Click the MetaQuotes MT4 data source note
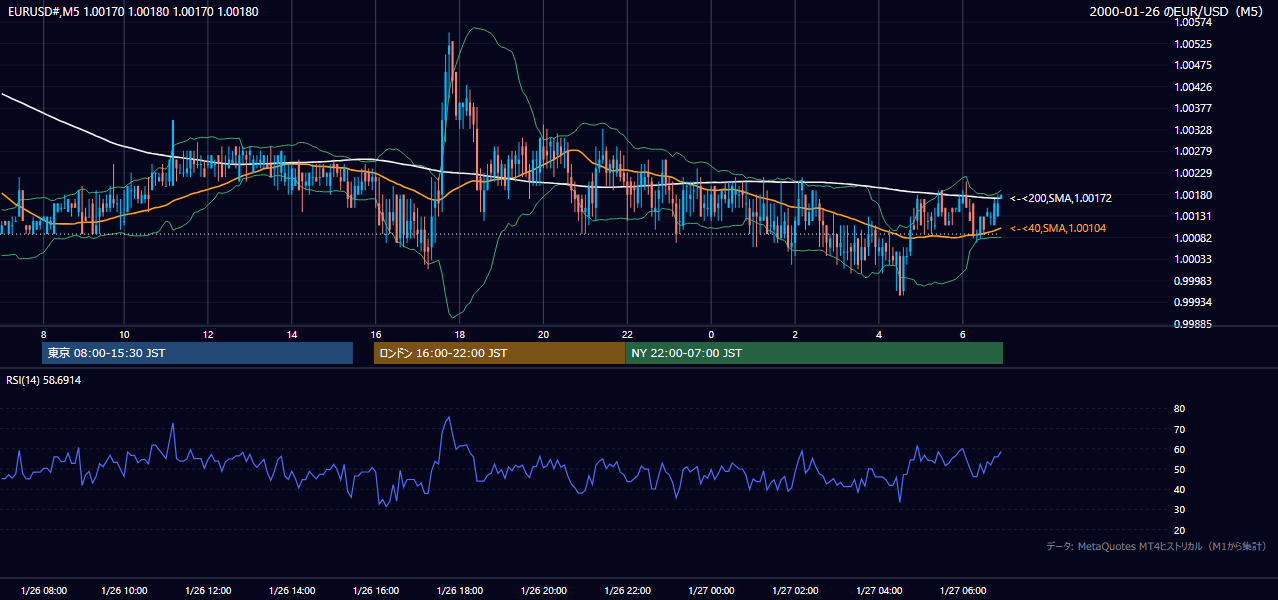This screenshot has height=600, width=1278. [x=1156, y=546]
